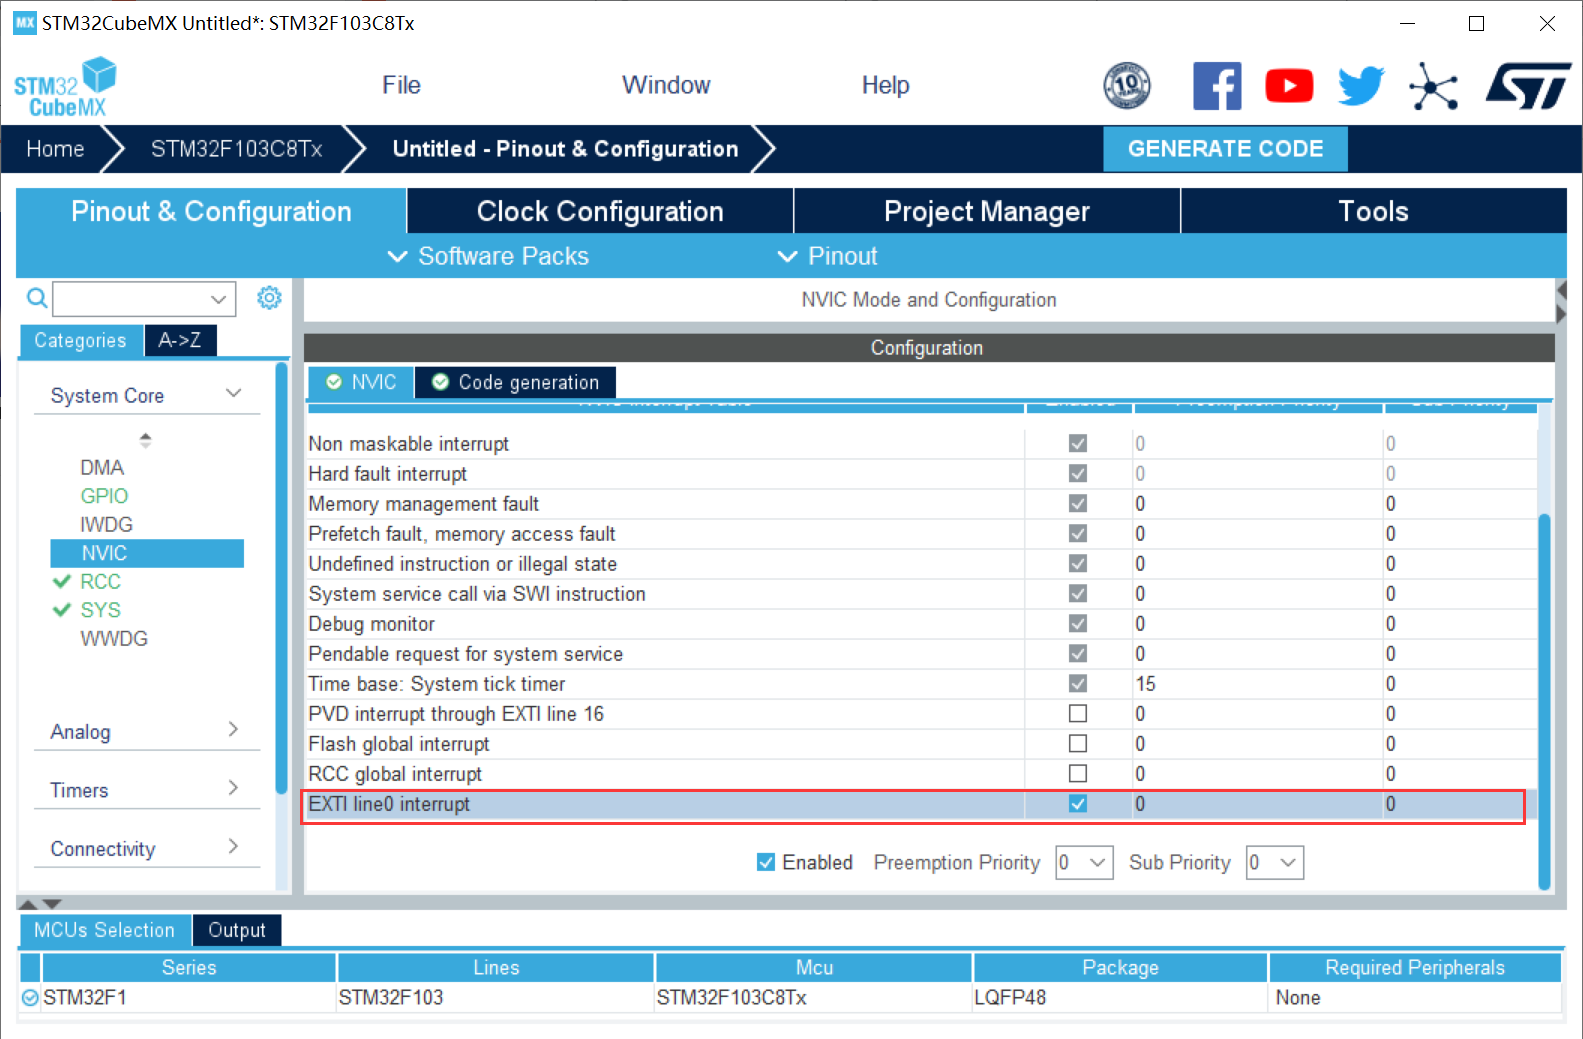Click the bottom panel splitter arrows
The width and height of the screenshot is (1583, 1039).
click(x=40, y=903)
